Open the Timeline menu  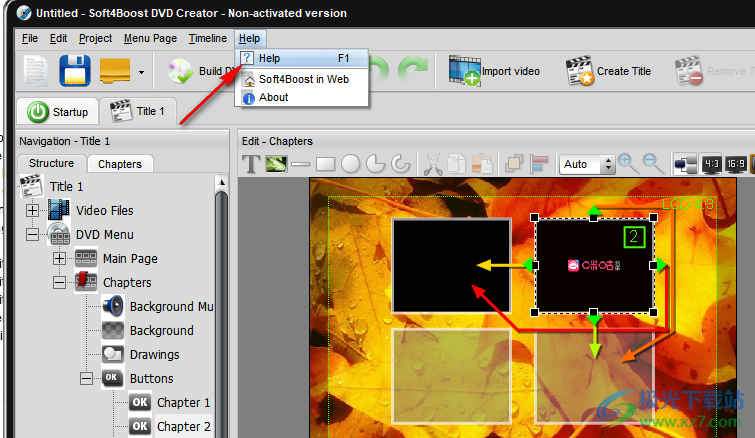point(208,39)
